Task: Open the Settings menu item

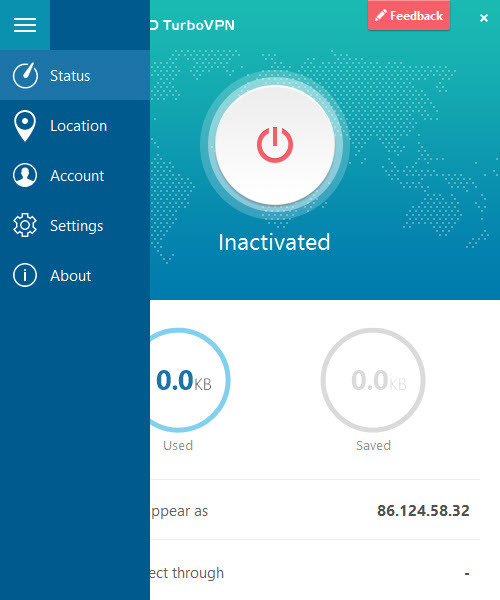Action: point(75,225)
